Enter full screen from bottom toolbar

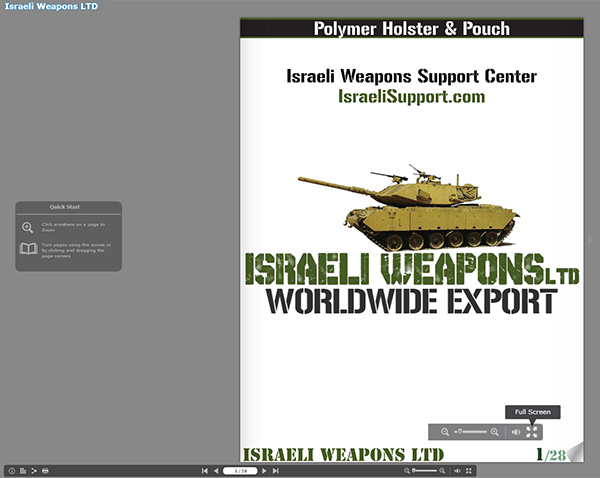tap(469, 471)
